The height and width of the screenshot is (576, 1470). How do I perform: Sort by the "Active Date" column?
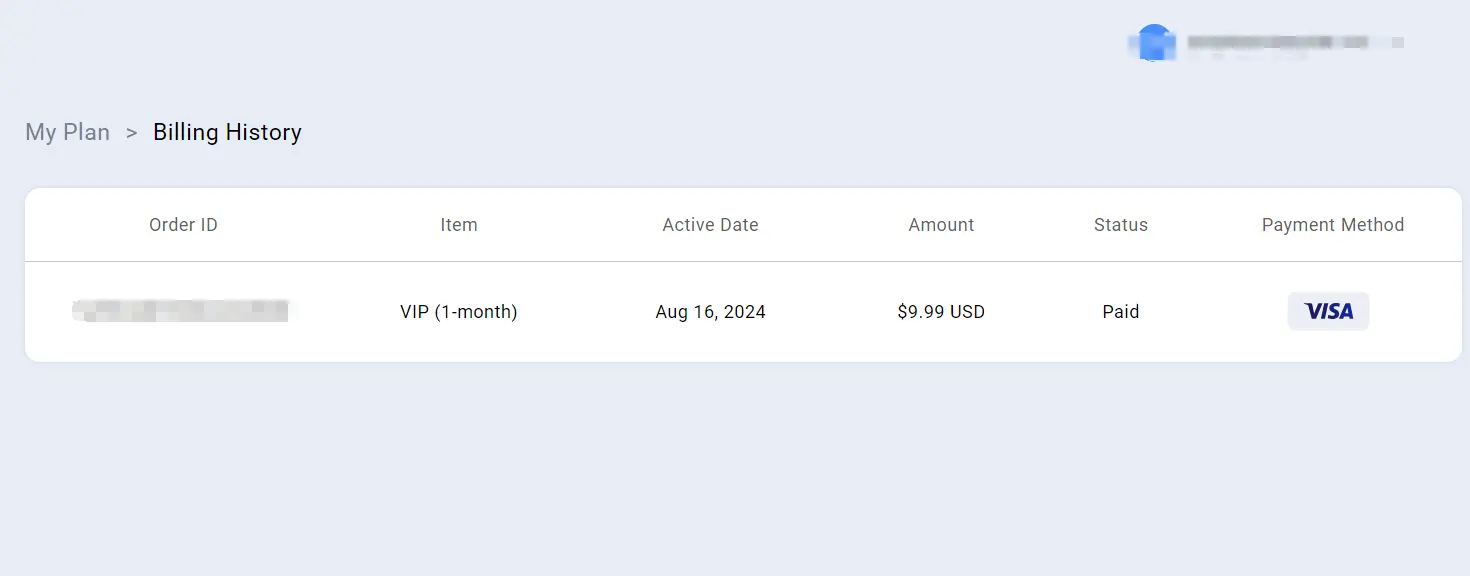[710, 225]
